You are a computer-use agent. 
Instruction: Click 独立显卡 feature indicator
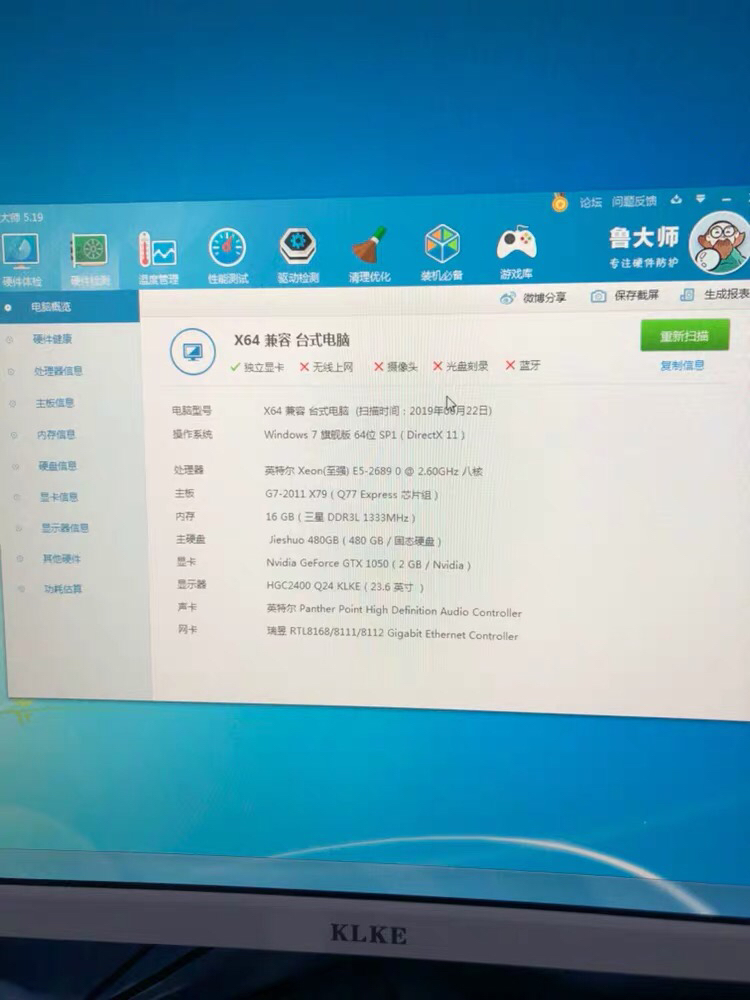point(258,367)
